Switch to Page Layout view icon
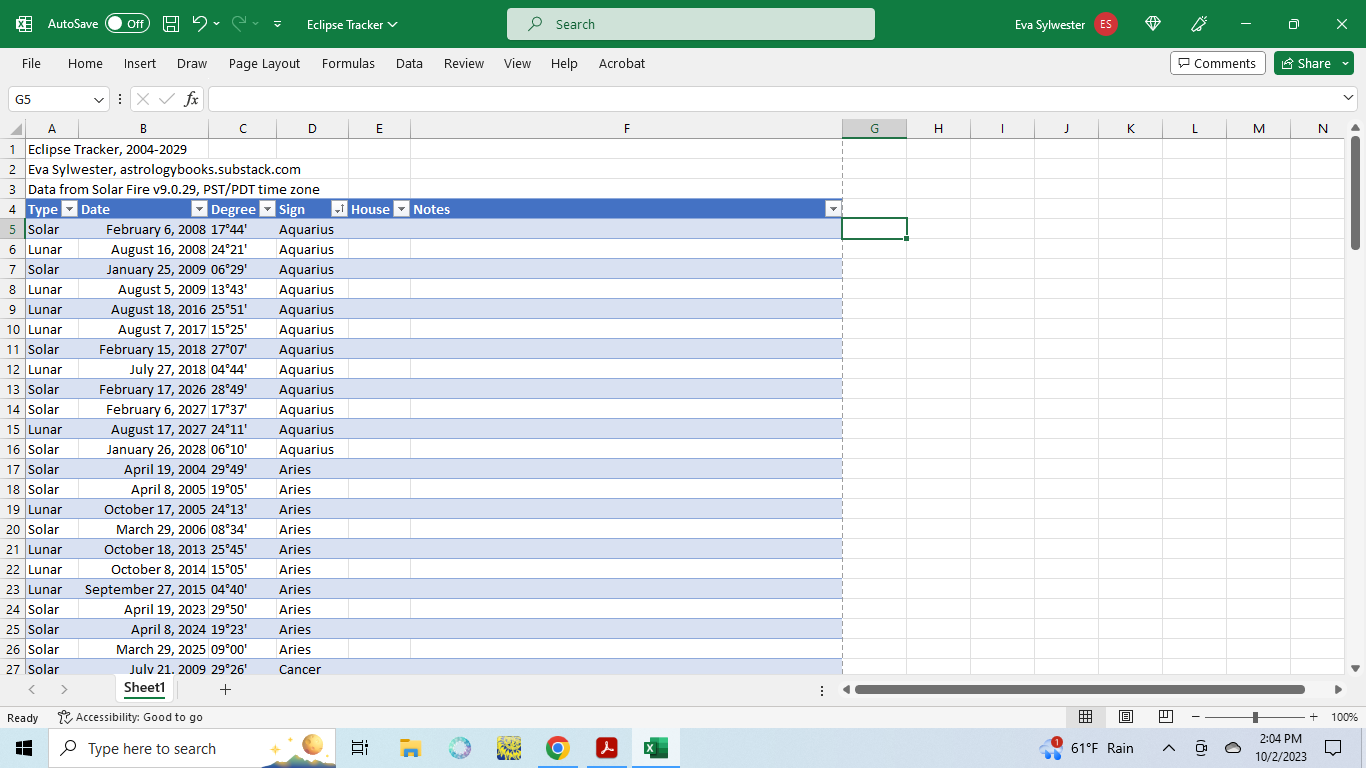Image resolution: width=1366 pixels, height=768 pixels. pyautogui.click(x=1126, y=717)
